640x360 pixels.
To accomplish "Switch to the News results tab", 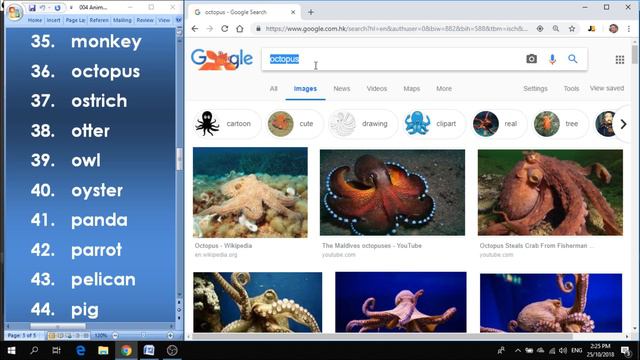I will [x=342, y=89].
